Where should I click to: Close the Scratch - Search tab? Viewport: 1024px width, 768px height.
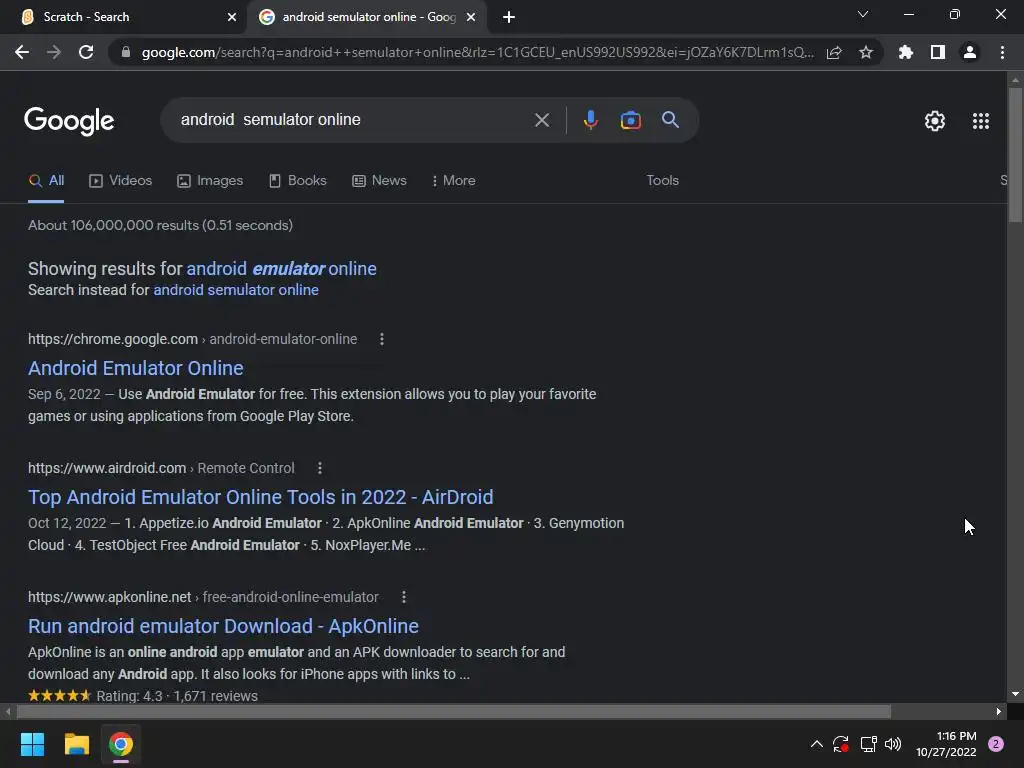click(232, 17)
